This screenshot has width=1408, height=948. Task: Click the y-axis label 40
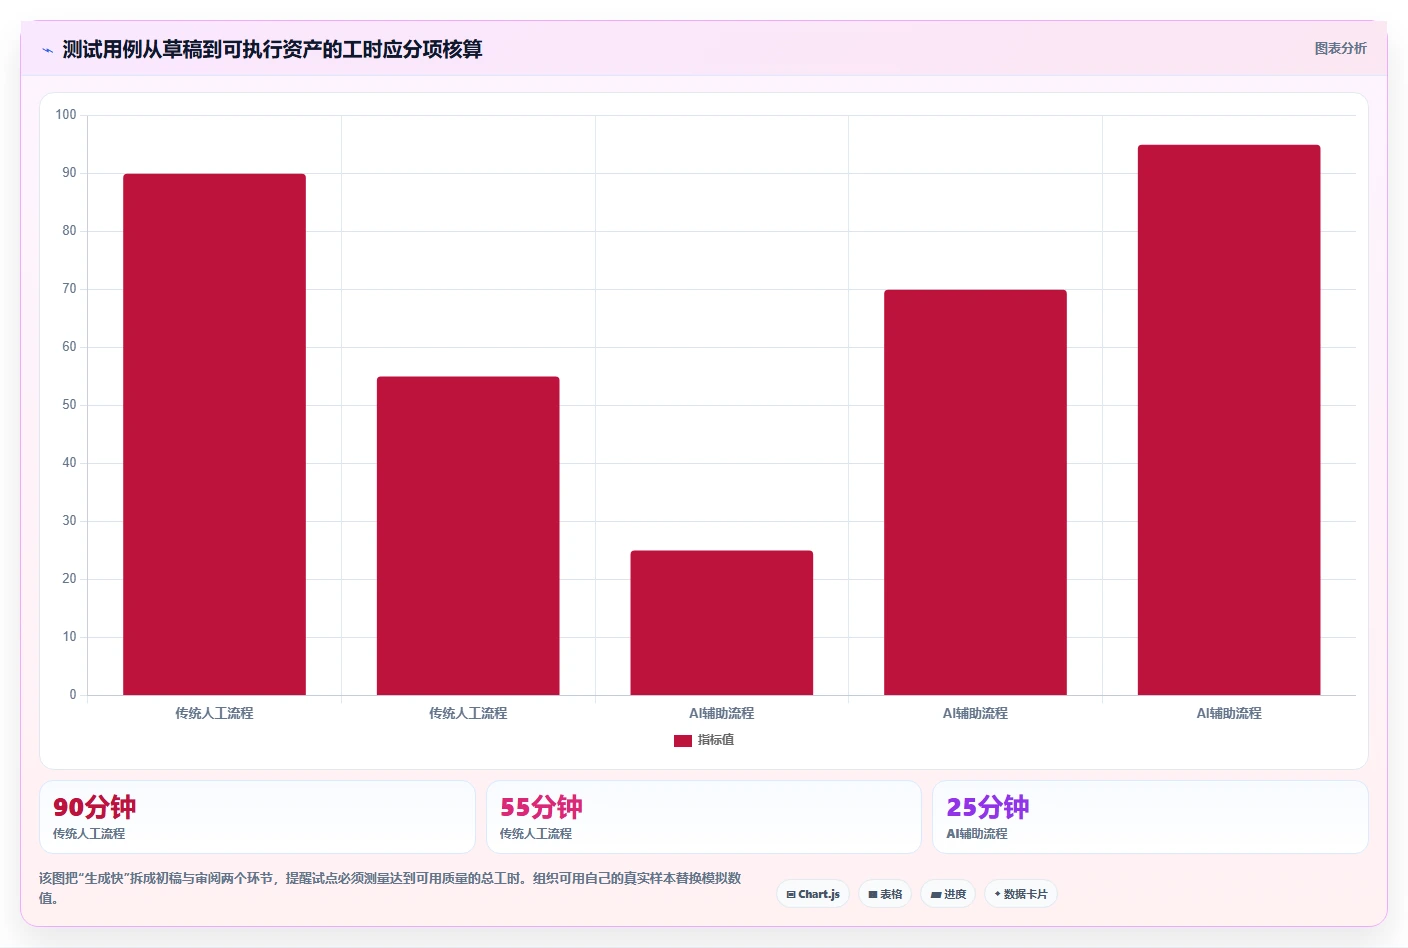69,463
